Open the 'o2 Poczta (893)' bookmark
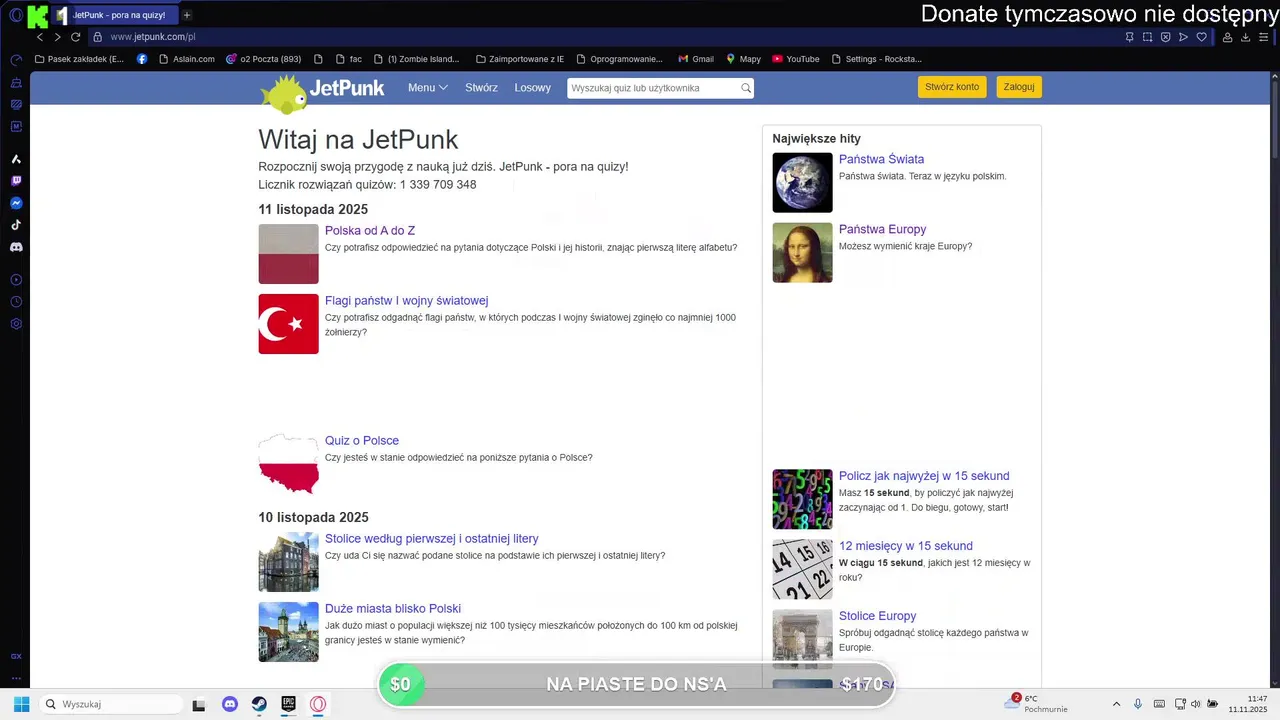The height and width of the screenshot is (720, 1280). tap(263, 59)
